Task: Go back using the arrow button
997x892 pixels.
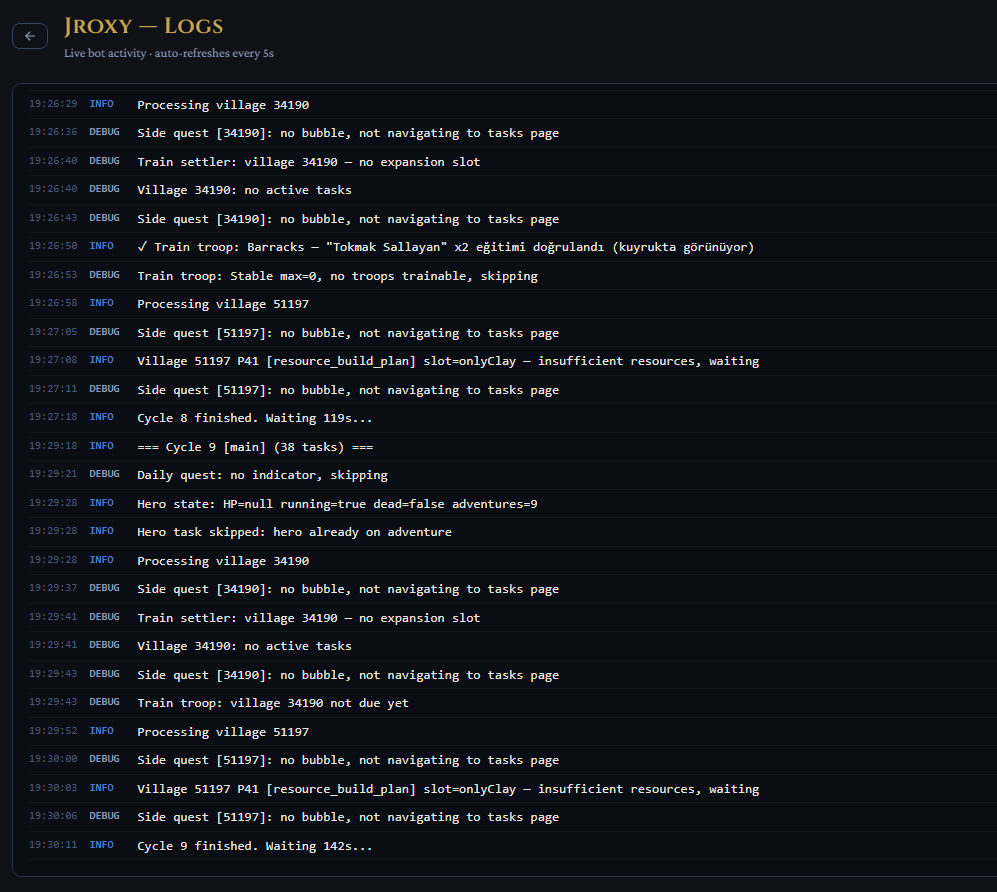Action: tap(30, 36)
